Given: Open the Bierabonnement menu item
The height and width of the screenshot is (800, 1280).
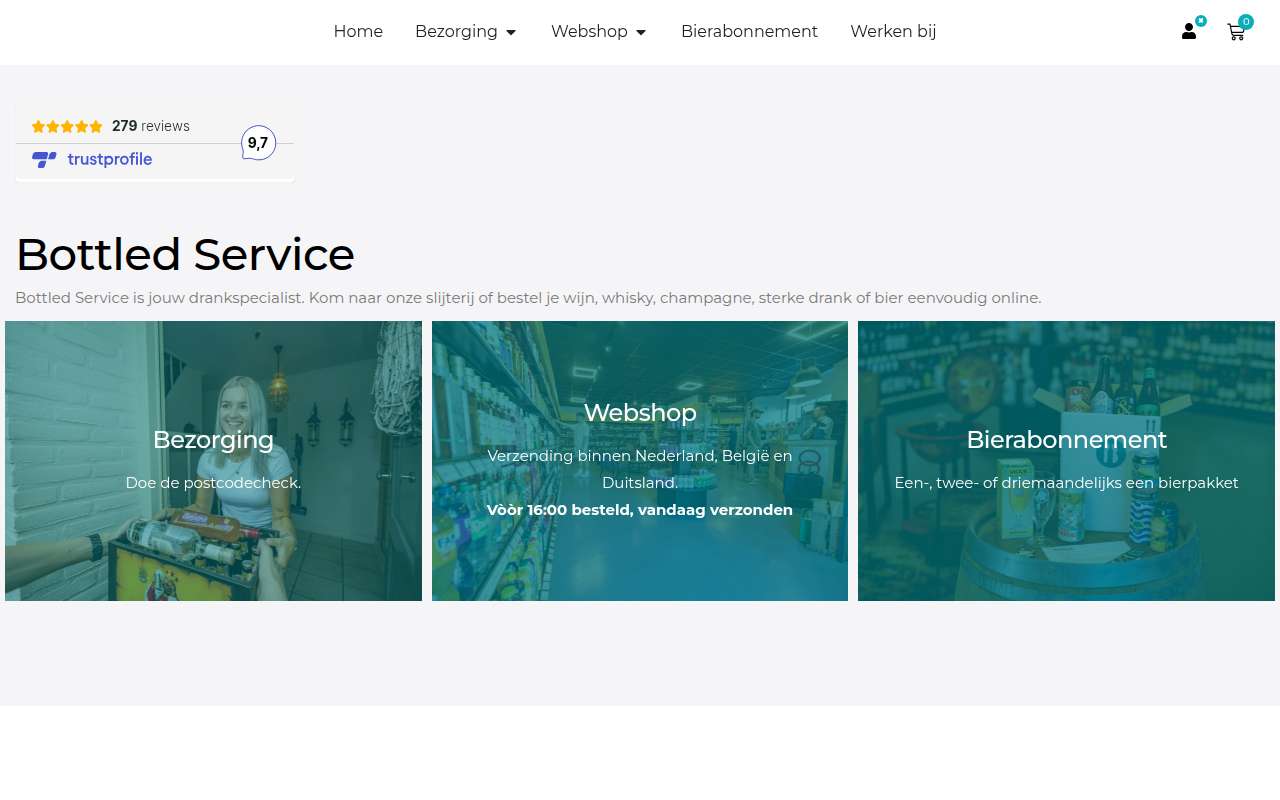Looking at the screenshot, I should click(x=749, y=31).
